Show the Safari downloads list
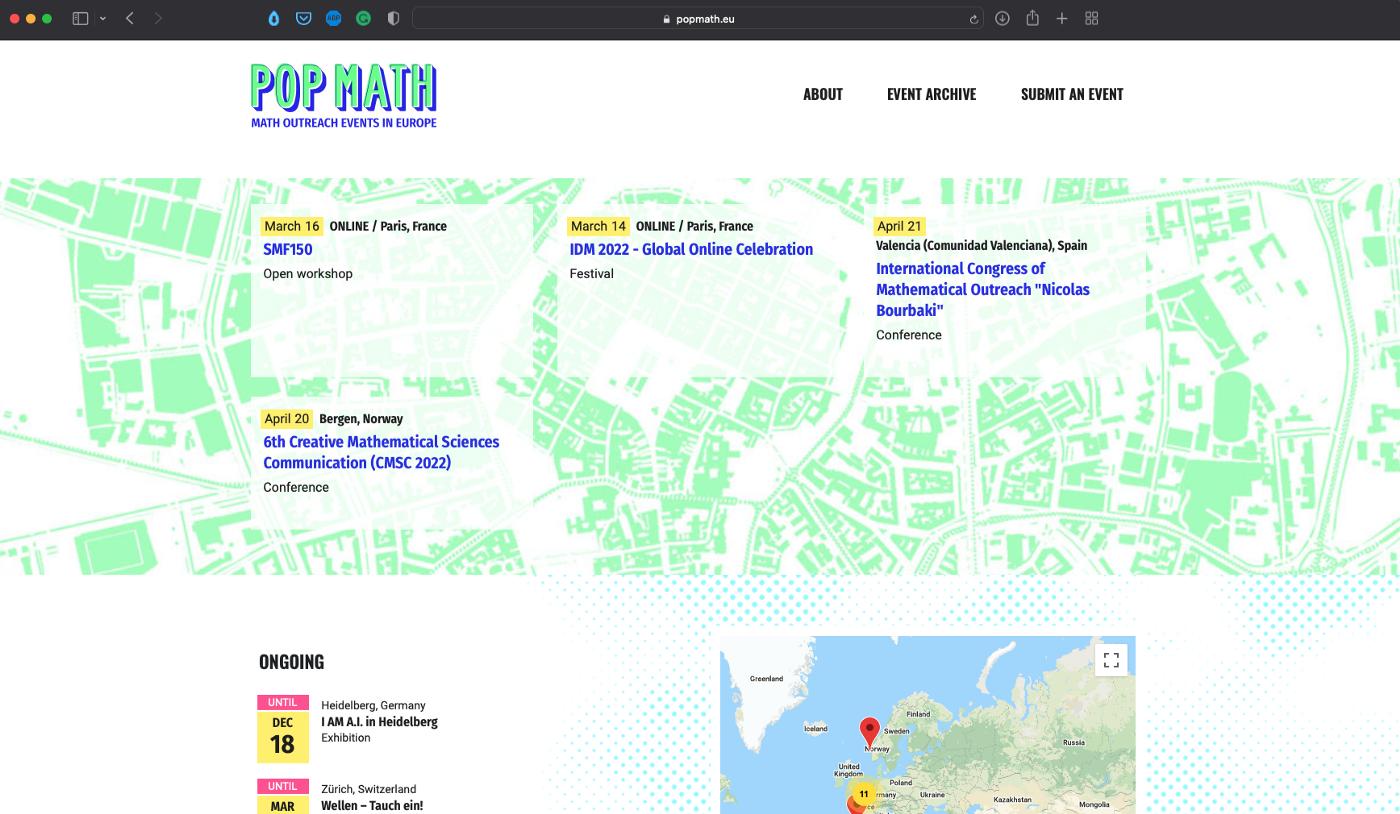Screen dimensions: 1400x814 tap(1002, 18)
